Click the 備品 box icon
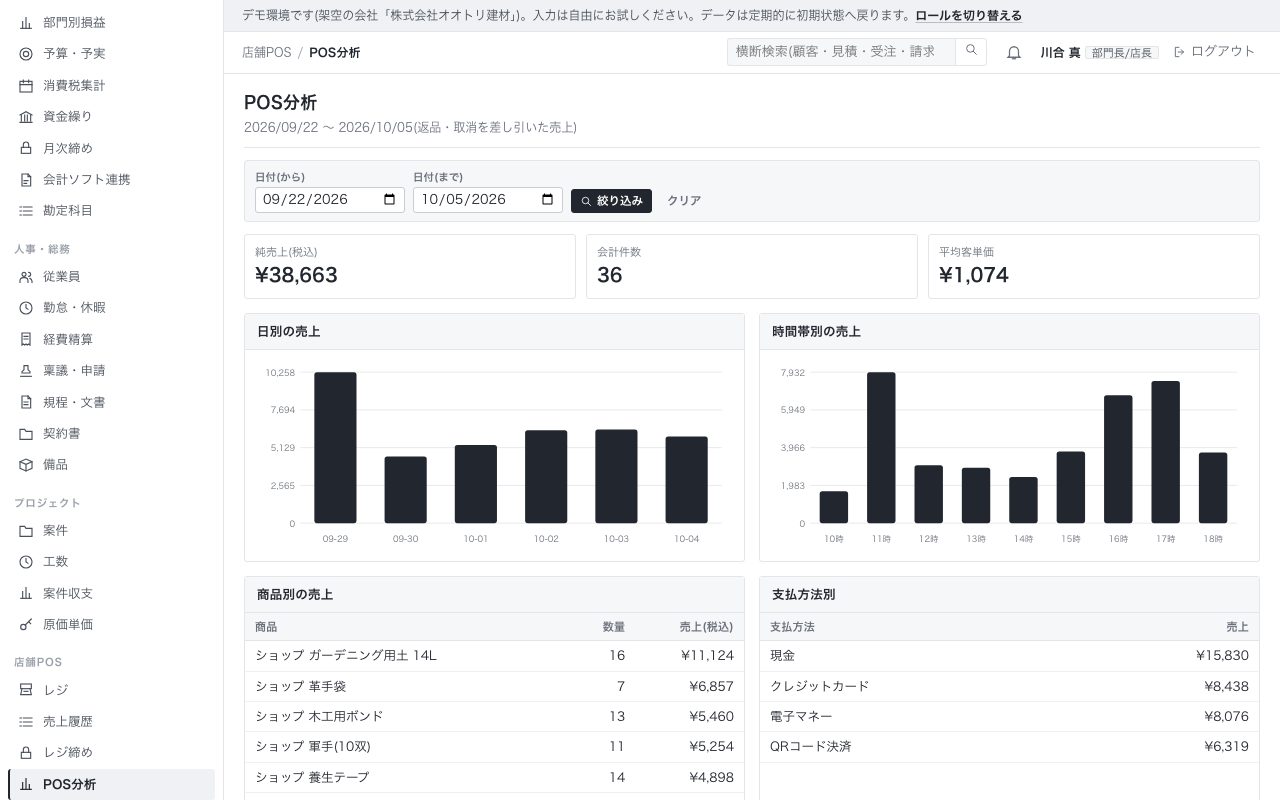Viewport: 1280px width, 800px height. [26, 465]
